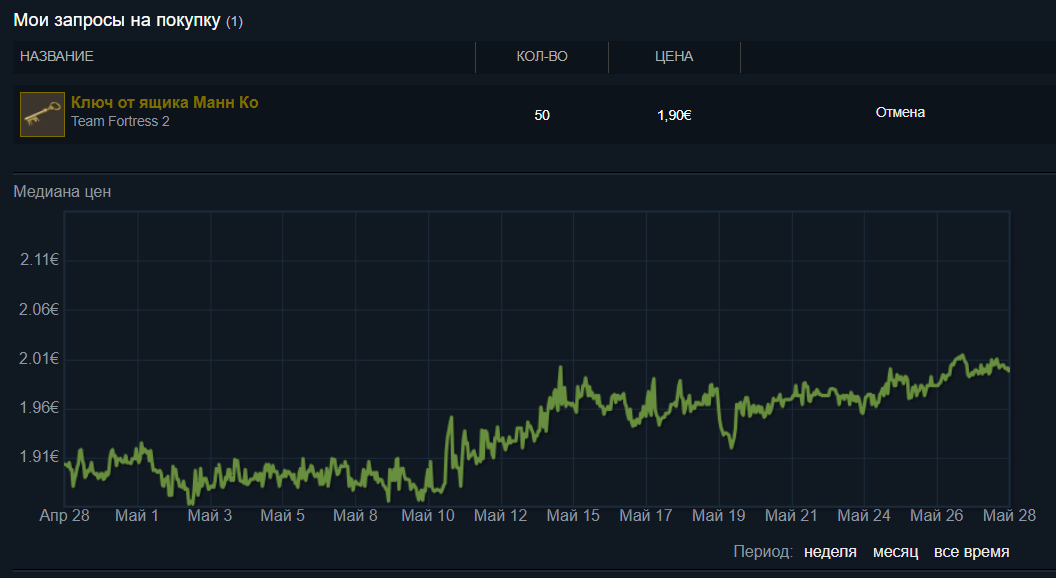Image resolution: width=1056 pixels, height=578 pixels.
Task: Click the '2.11€' y-axis label
Action: [x=39, y=259]
